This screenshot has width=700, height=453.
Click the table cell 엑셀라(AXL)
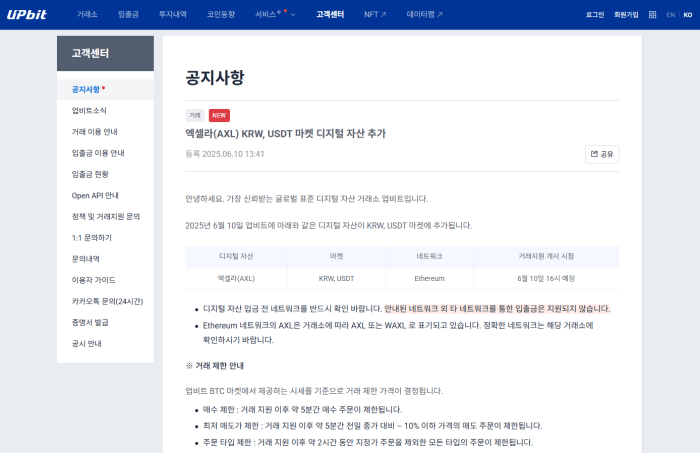[x=236, y=278]
